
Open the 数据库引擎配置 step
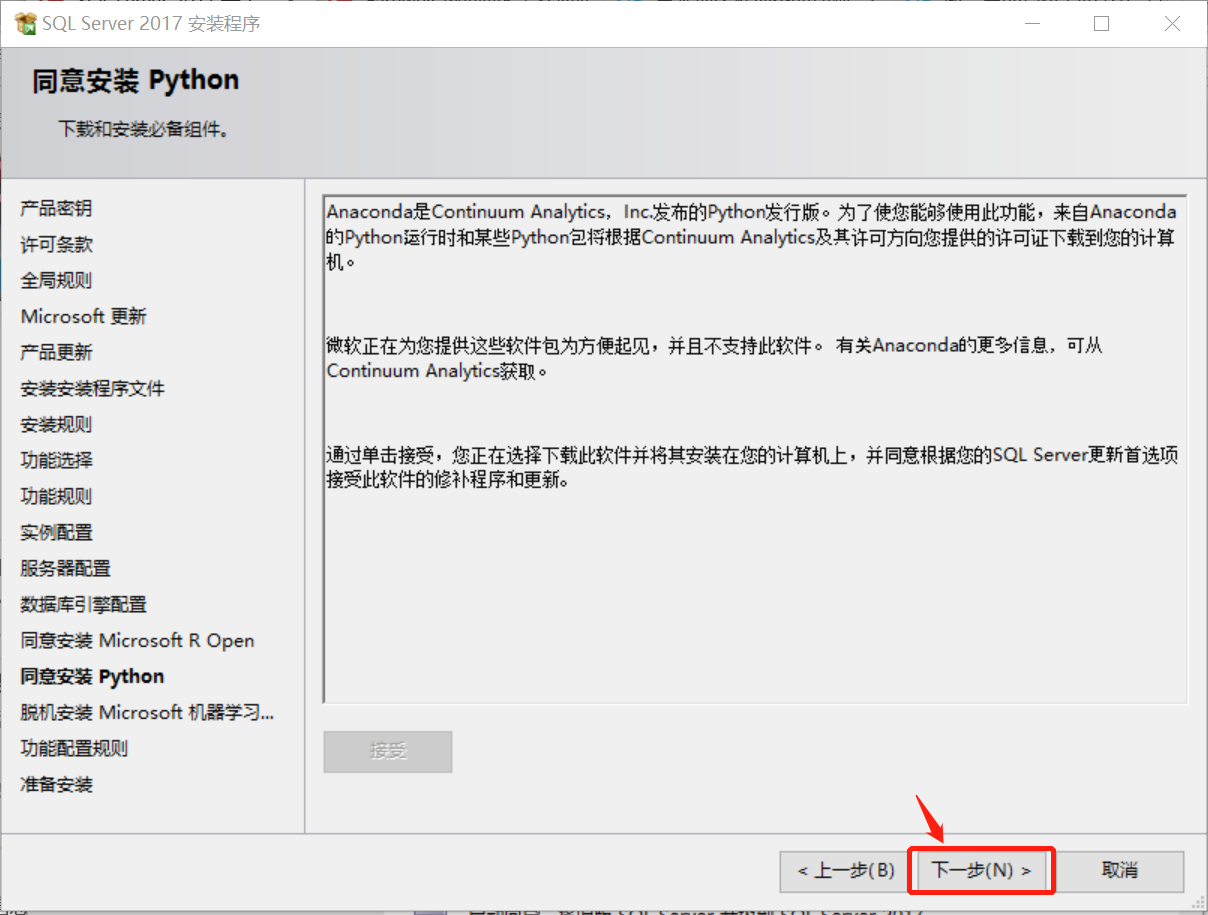point(83,604)
